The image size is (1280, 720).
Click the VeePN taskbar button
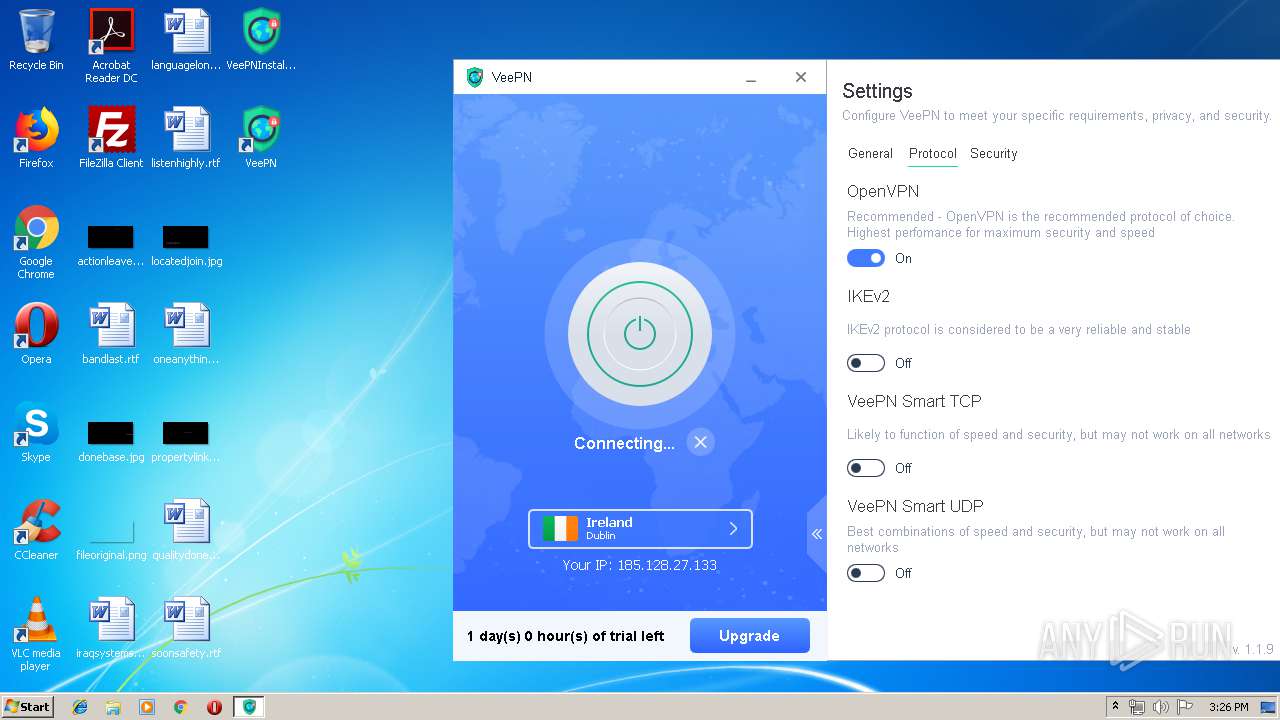[249, 707]
